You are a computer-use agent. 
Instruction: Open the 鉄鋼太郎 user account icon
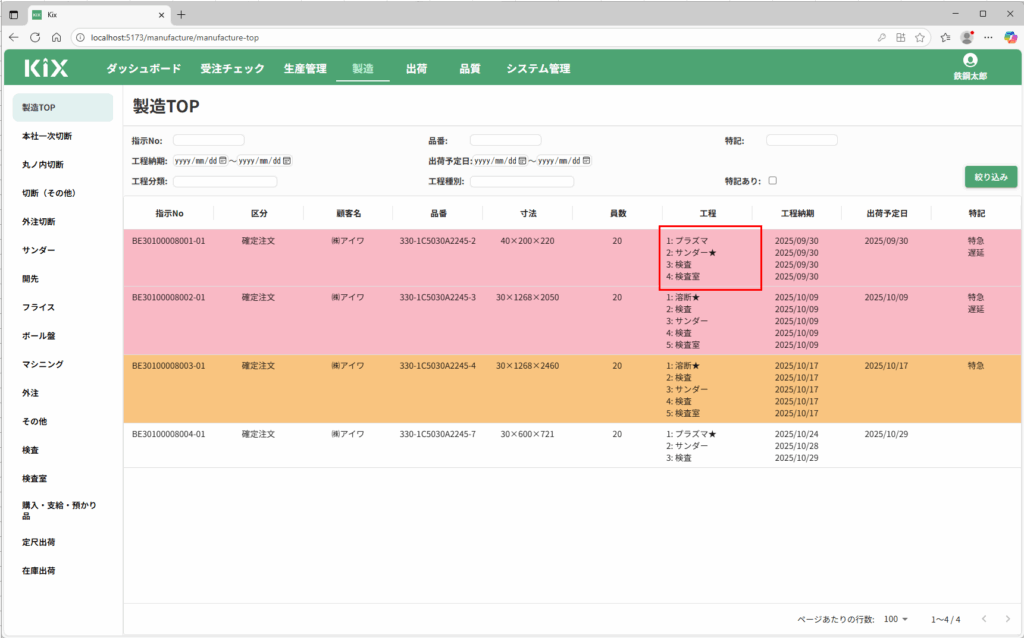(969, 61)
